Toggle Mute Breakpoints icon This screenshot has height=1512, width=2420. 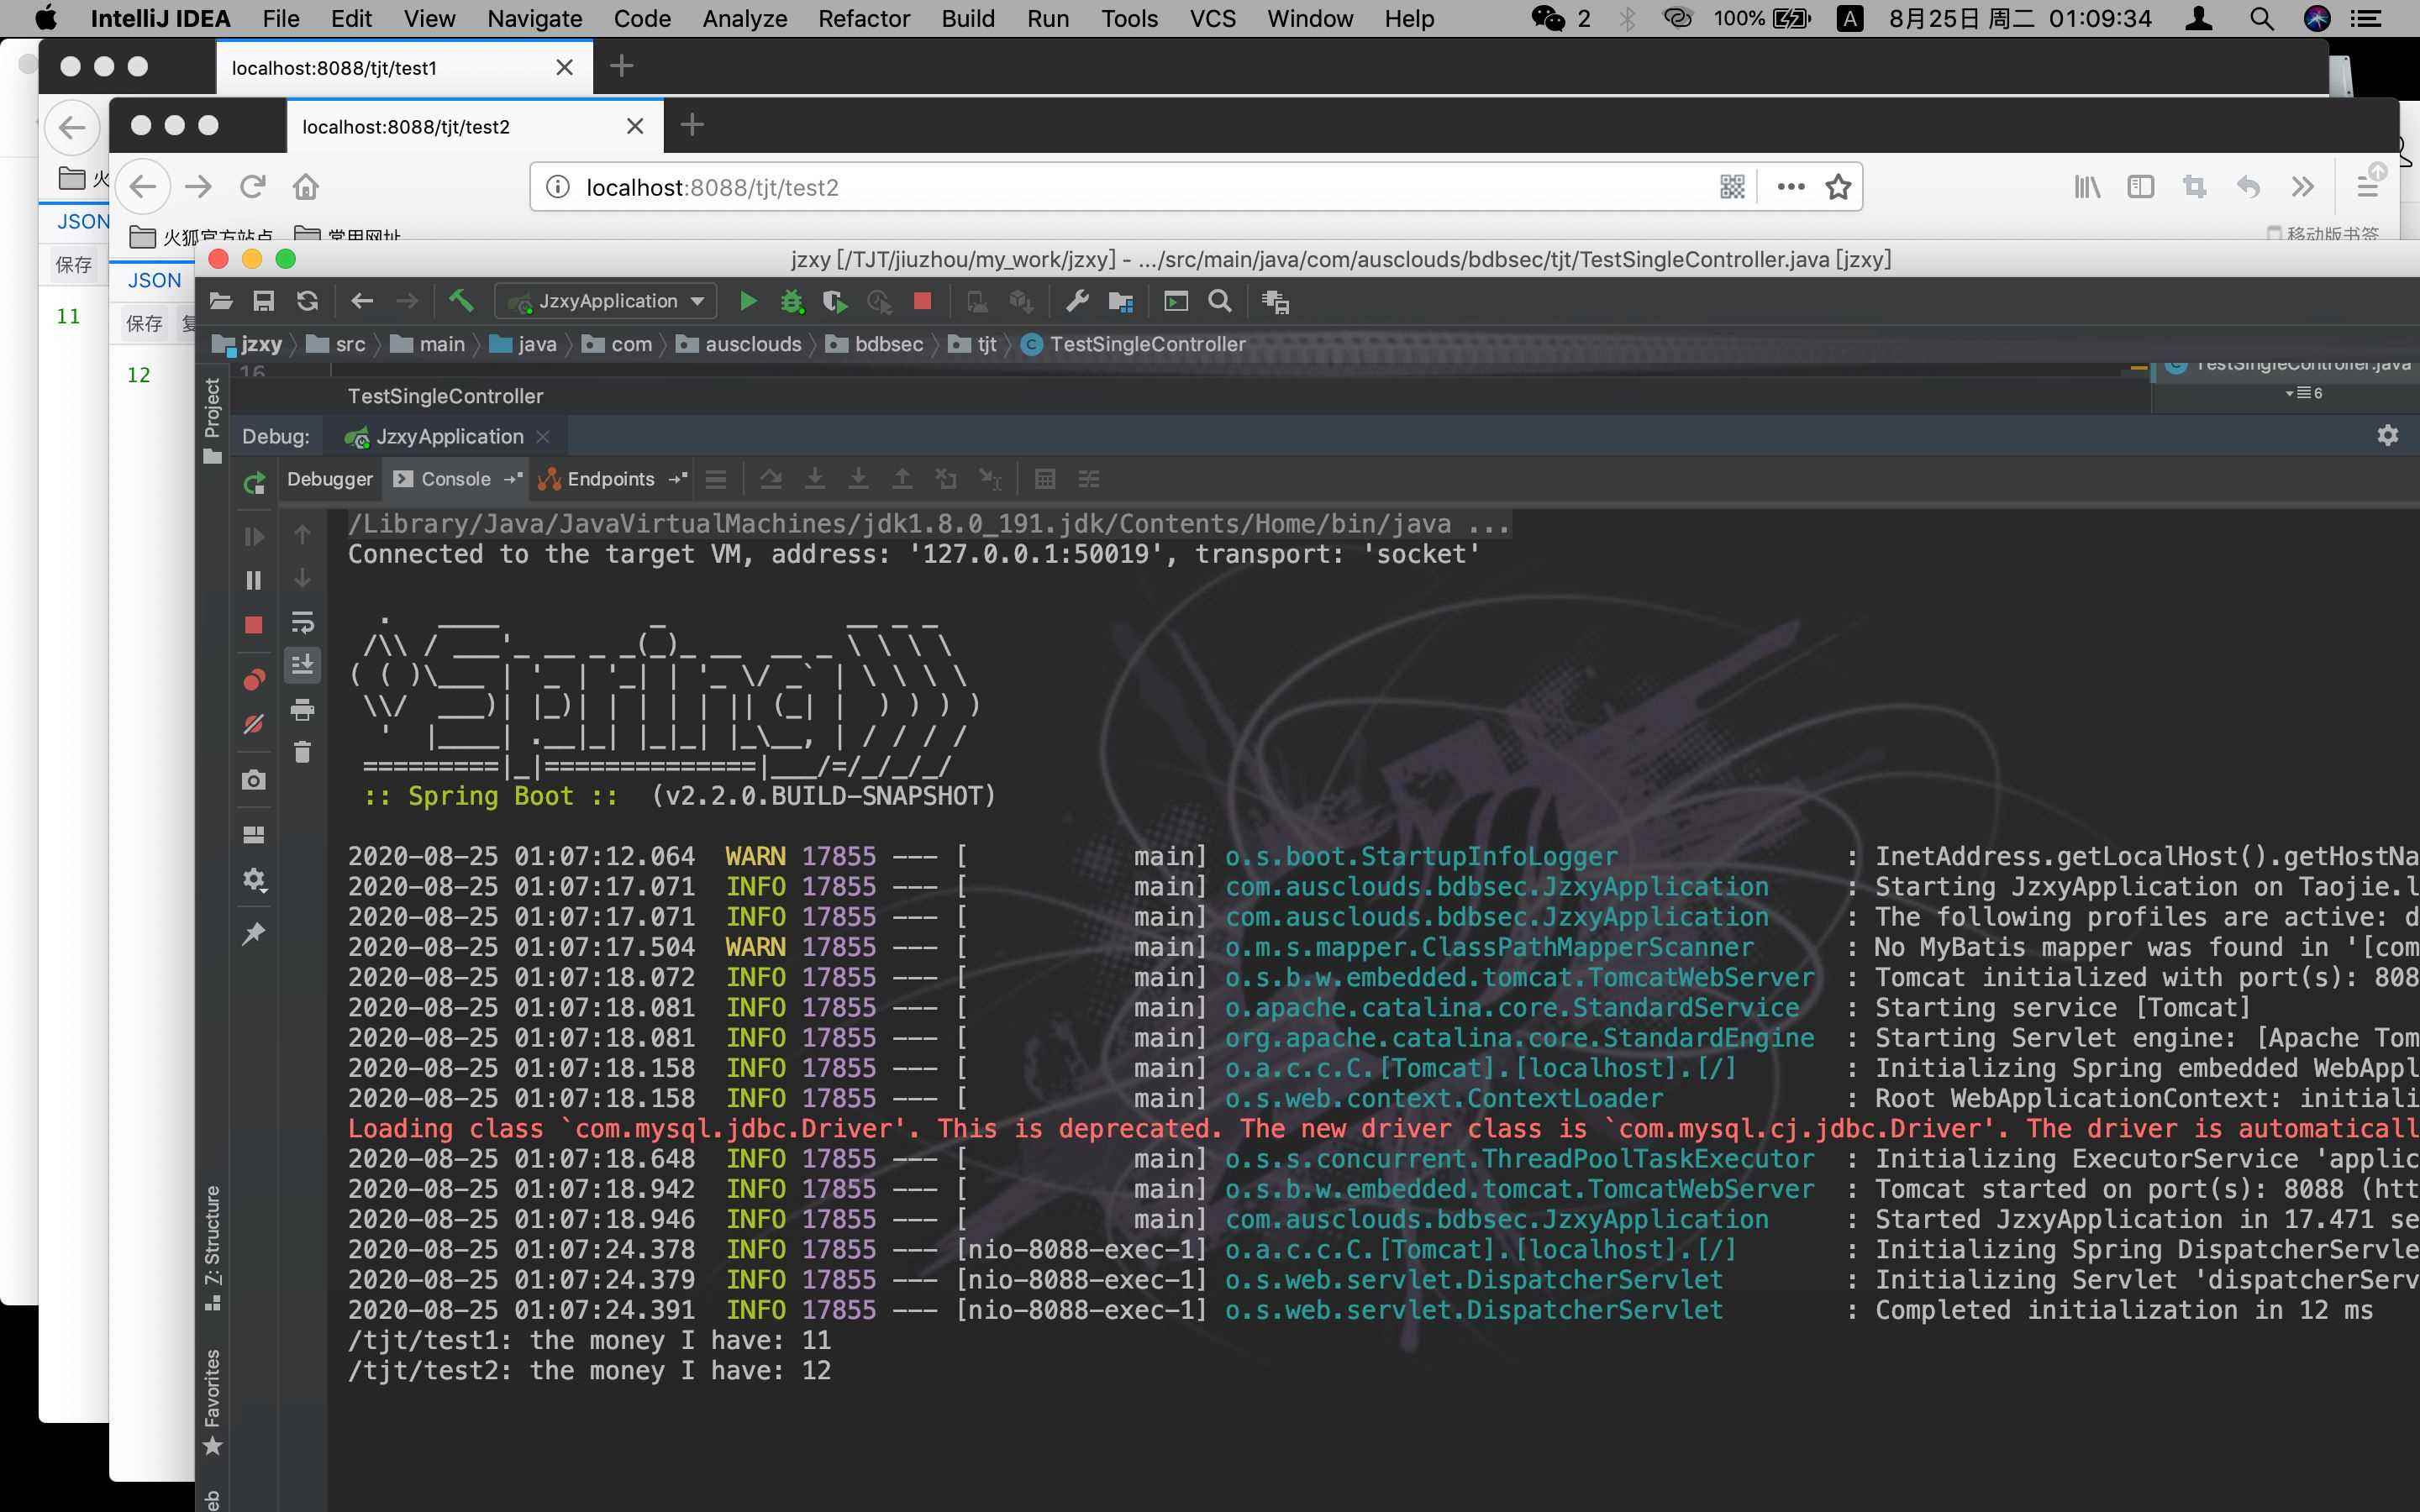pos(254,724)
